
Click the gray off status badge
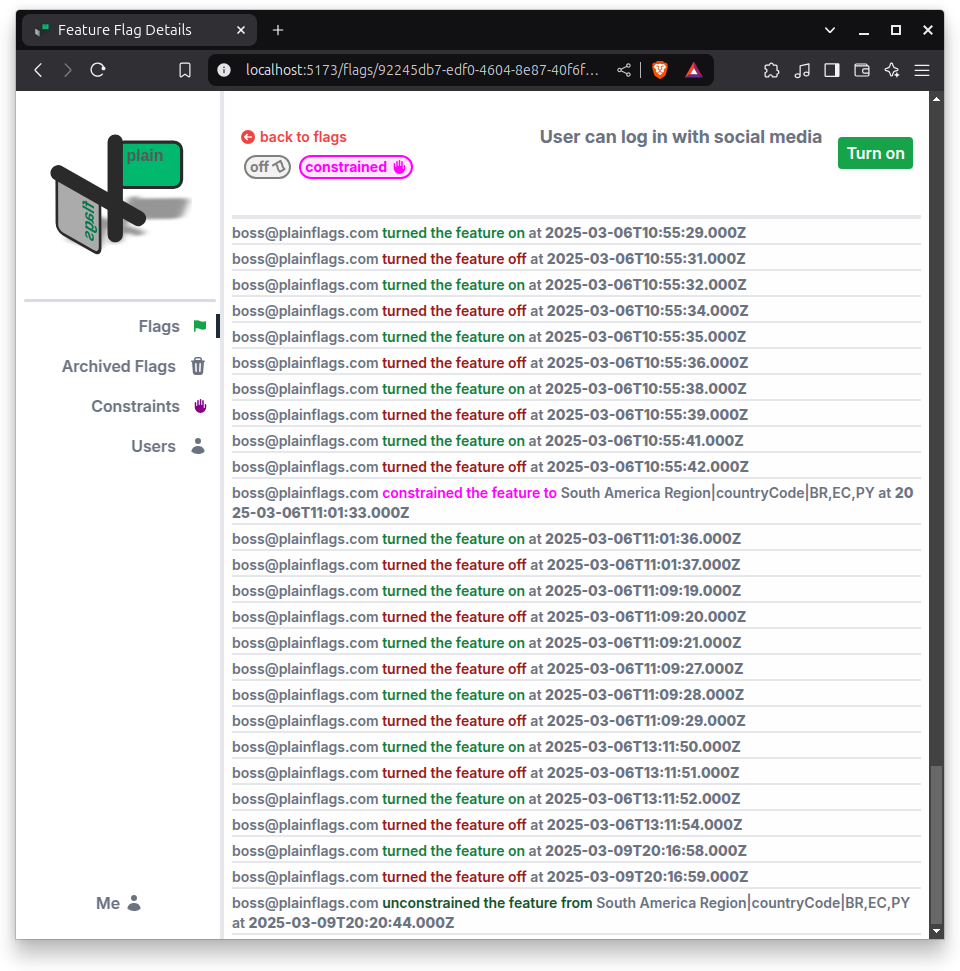(x=267, y=167)
